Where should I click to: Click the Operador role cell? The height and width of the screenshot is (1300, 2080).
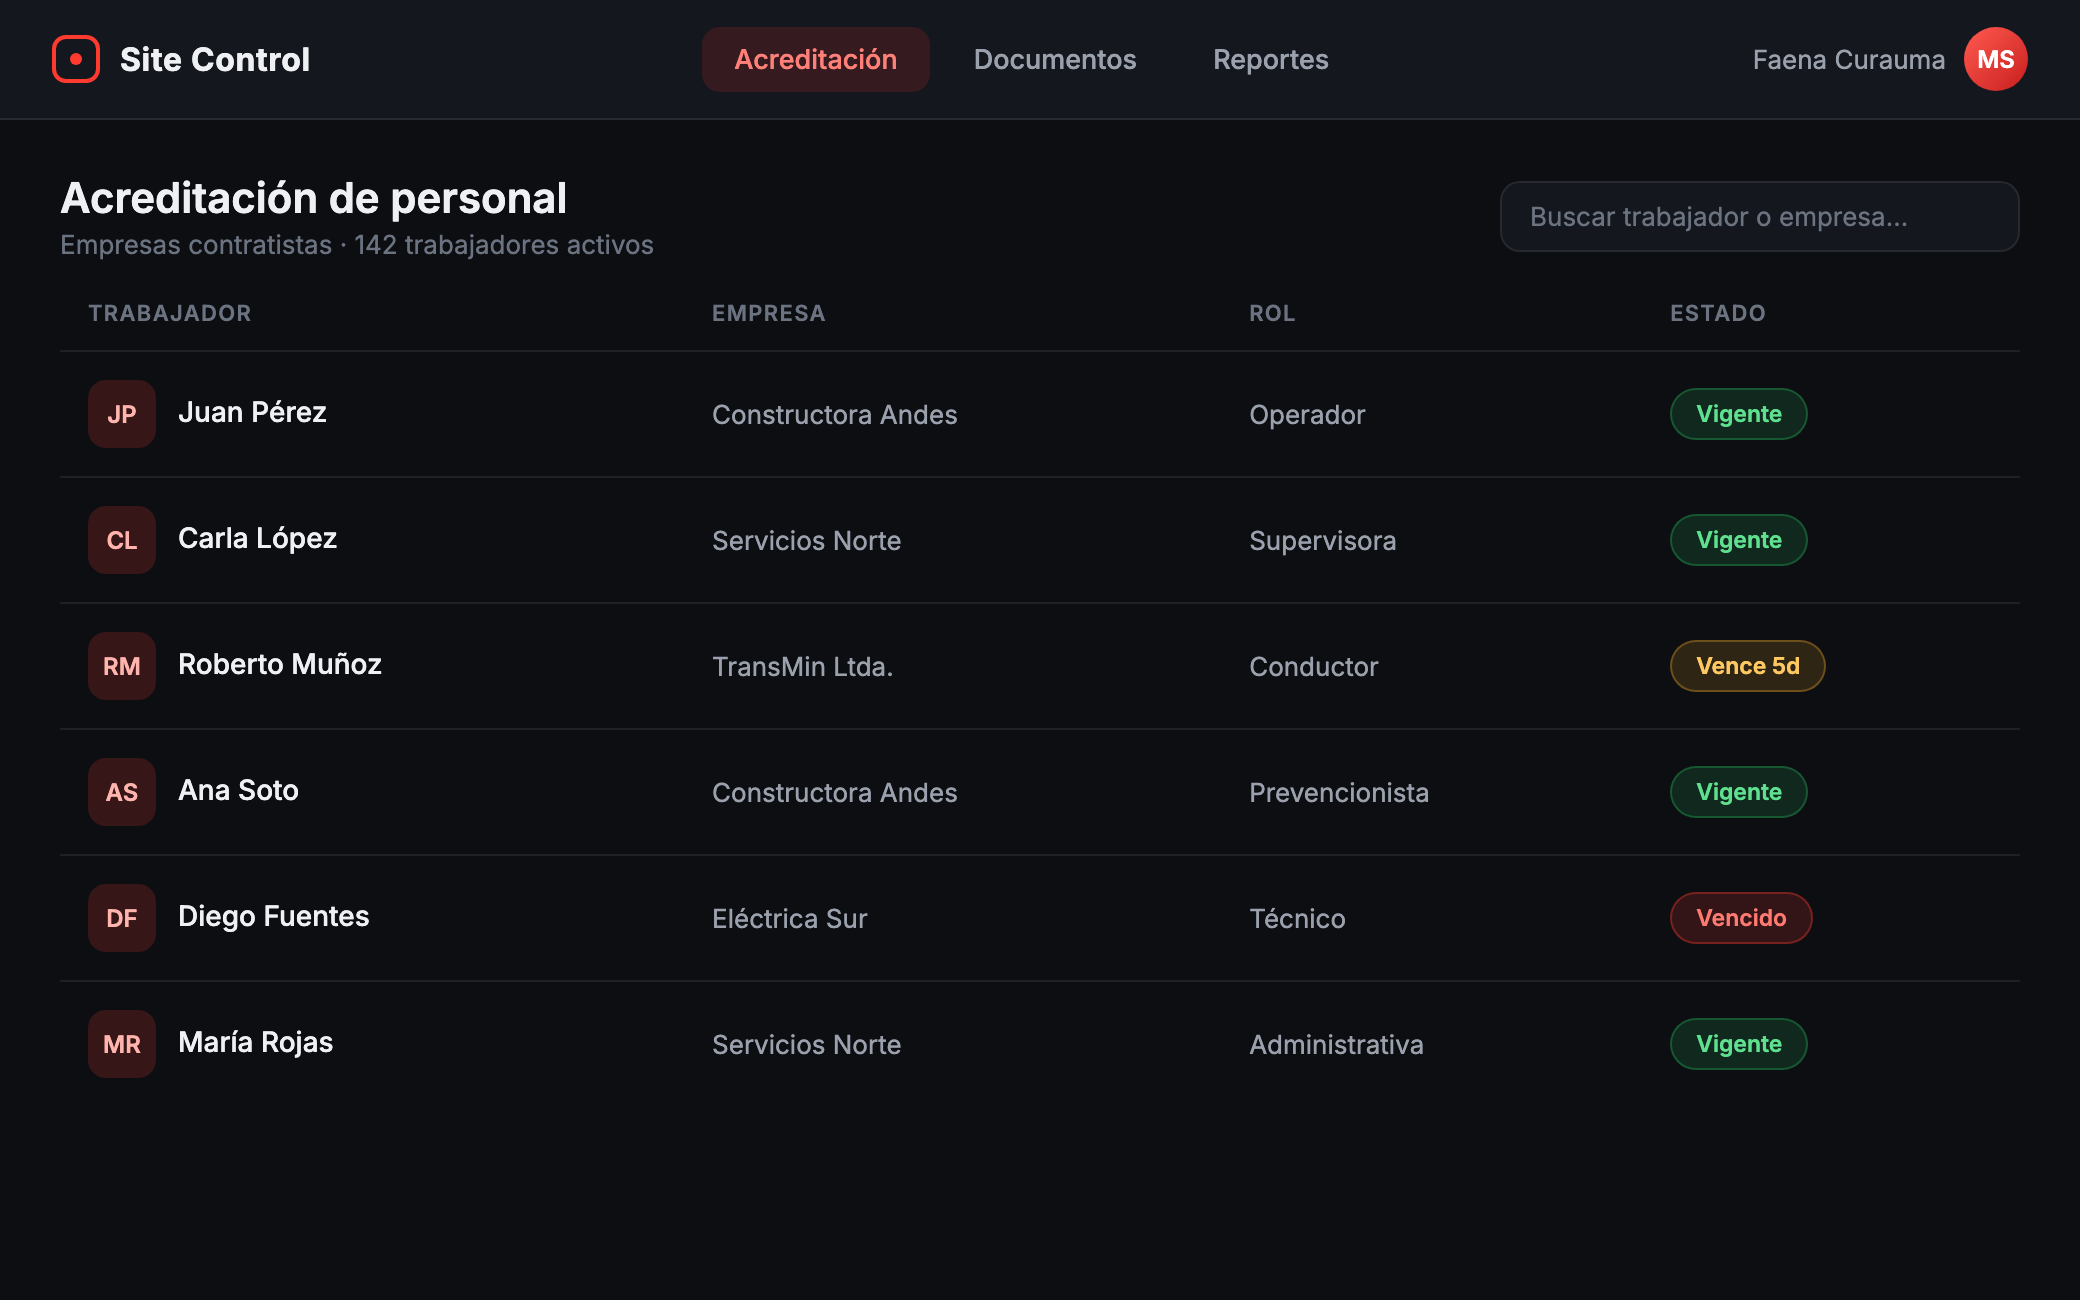(x=1307, y=414)
